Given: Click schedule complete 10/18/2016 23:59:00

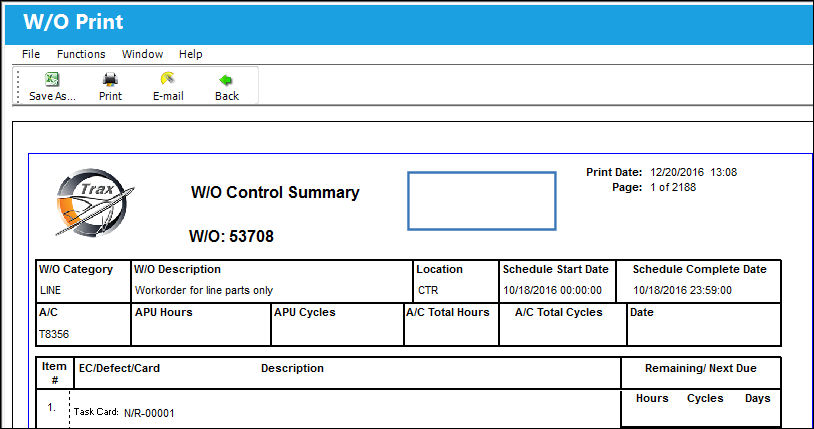Looking at the screenshot, I should tap(682, 290).
